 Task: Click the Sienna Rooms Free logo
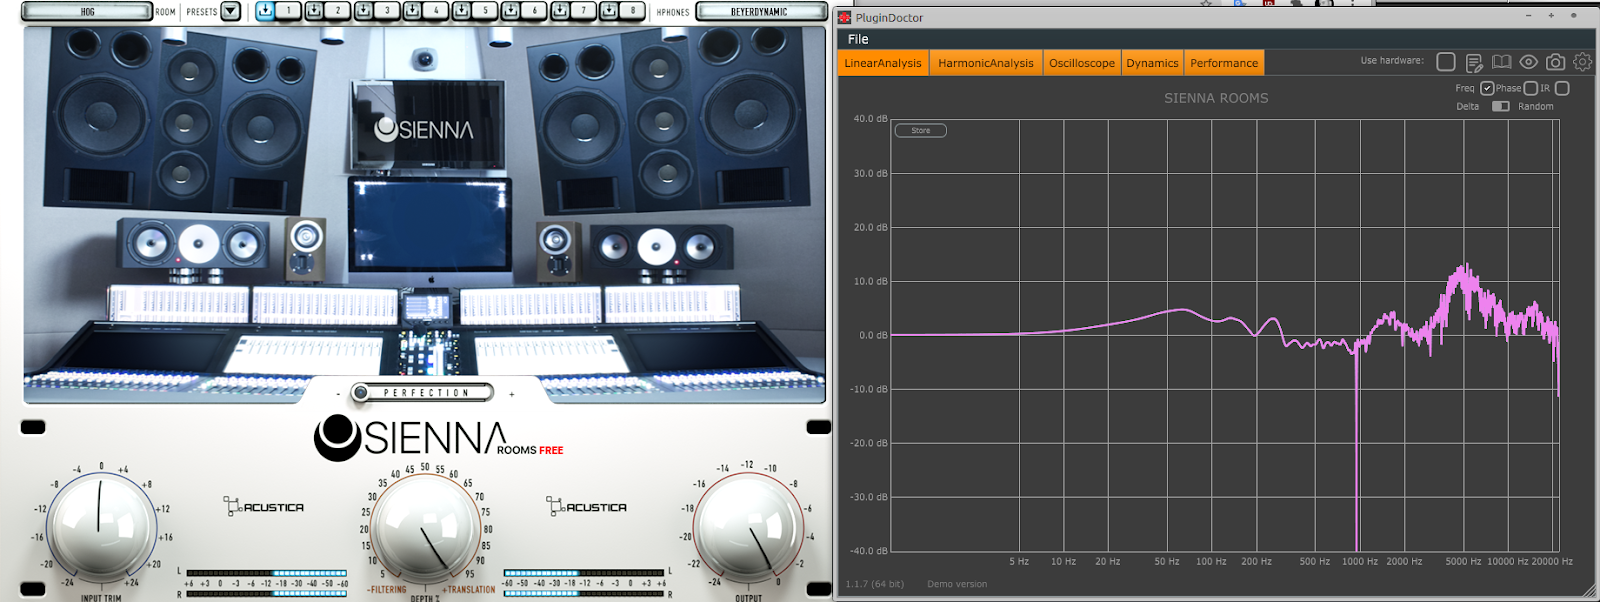pyautogui.click(x=438, y=438)
